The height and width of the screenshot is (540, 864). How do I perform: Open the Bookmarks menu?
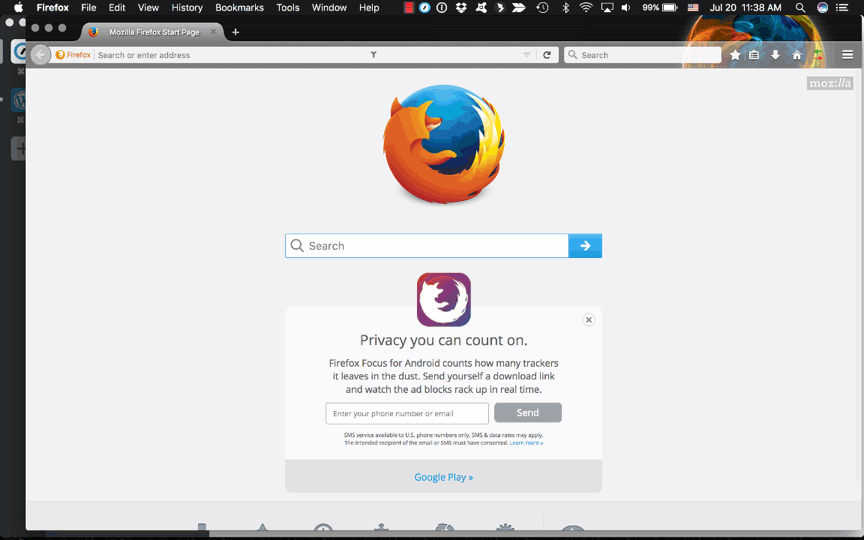(x=239, y=8)
